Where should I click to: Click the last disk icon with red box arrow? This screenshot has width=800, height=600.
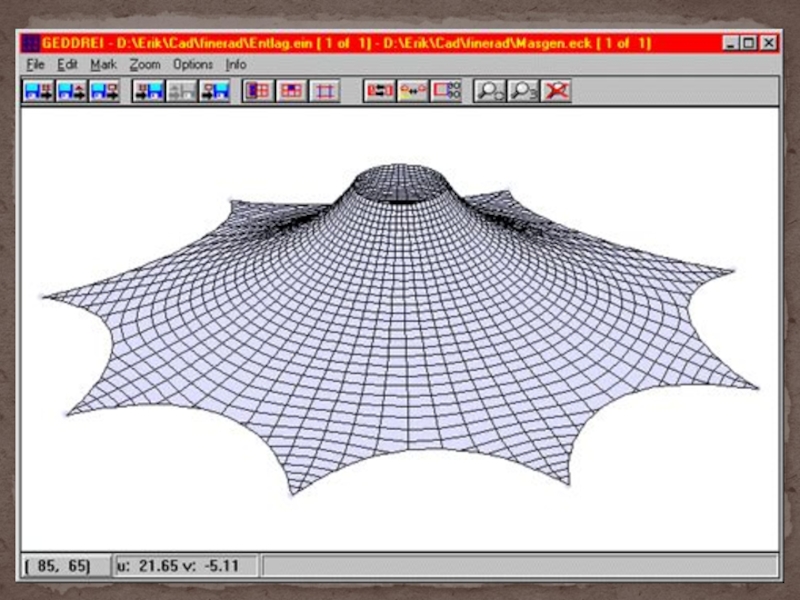(x=214, y=91)
